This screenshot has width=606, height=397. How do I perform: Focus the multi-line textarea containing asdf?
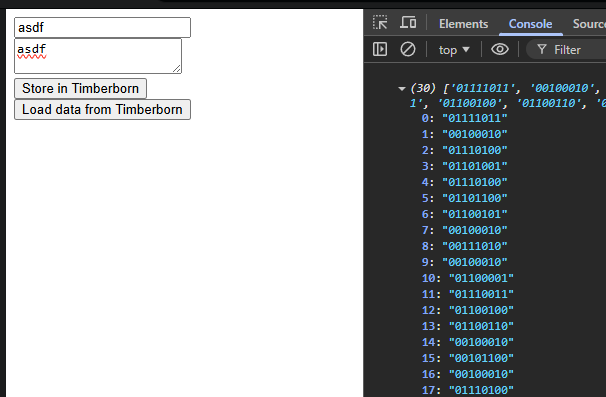[x=98, y=56]
